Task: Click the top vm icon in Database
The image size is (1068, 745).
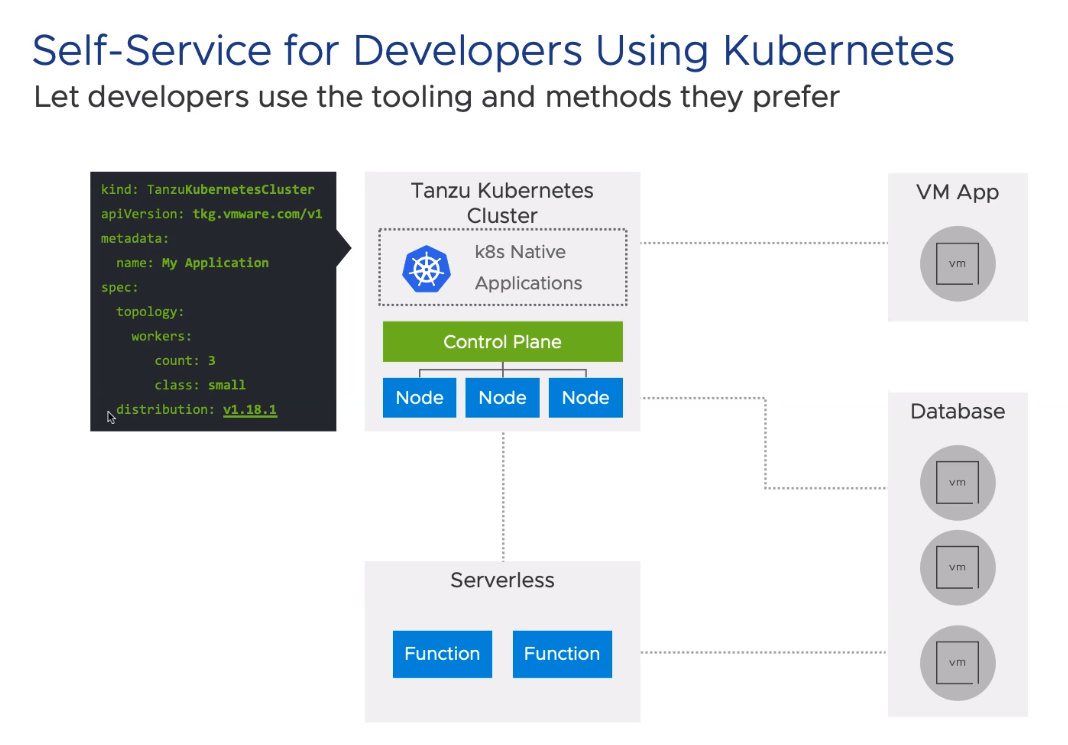Action: [x=957, y=482]
